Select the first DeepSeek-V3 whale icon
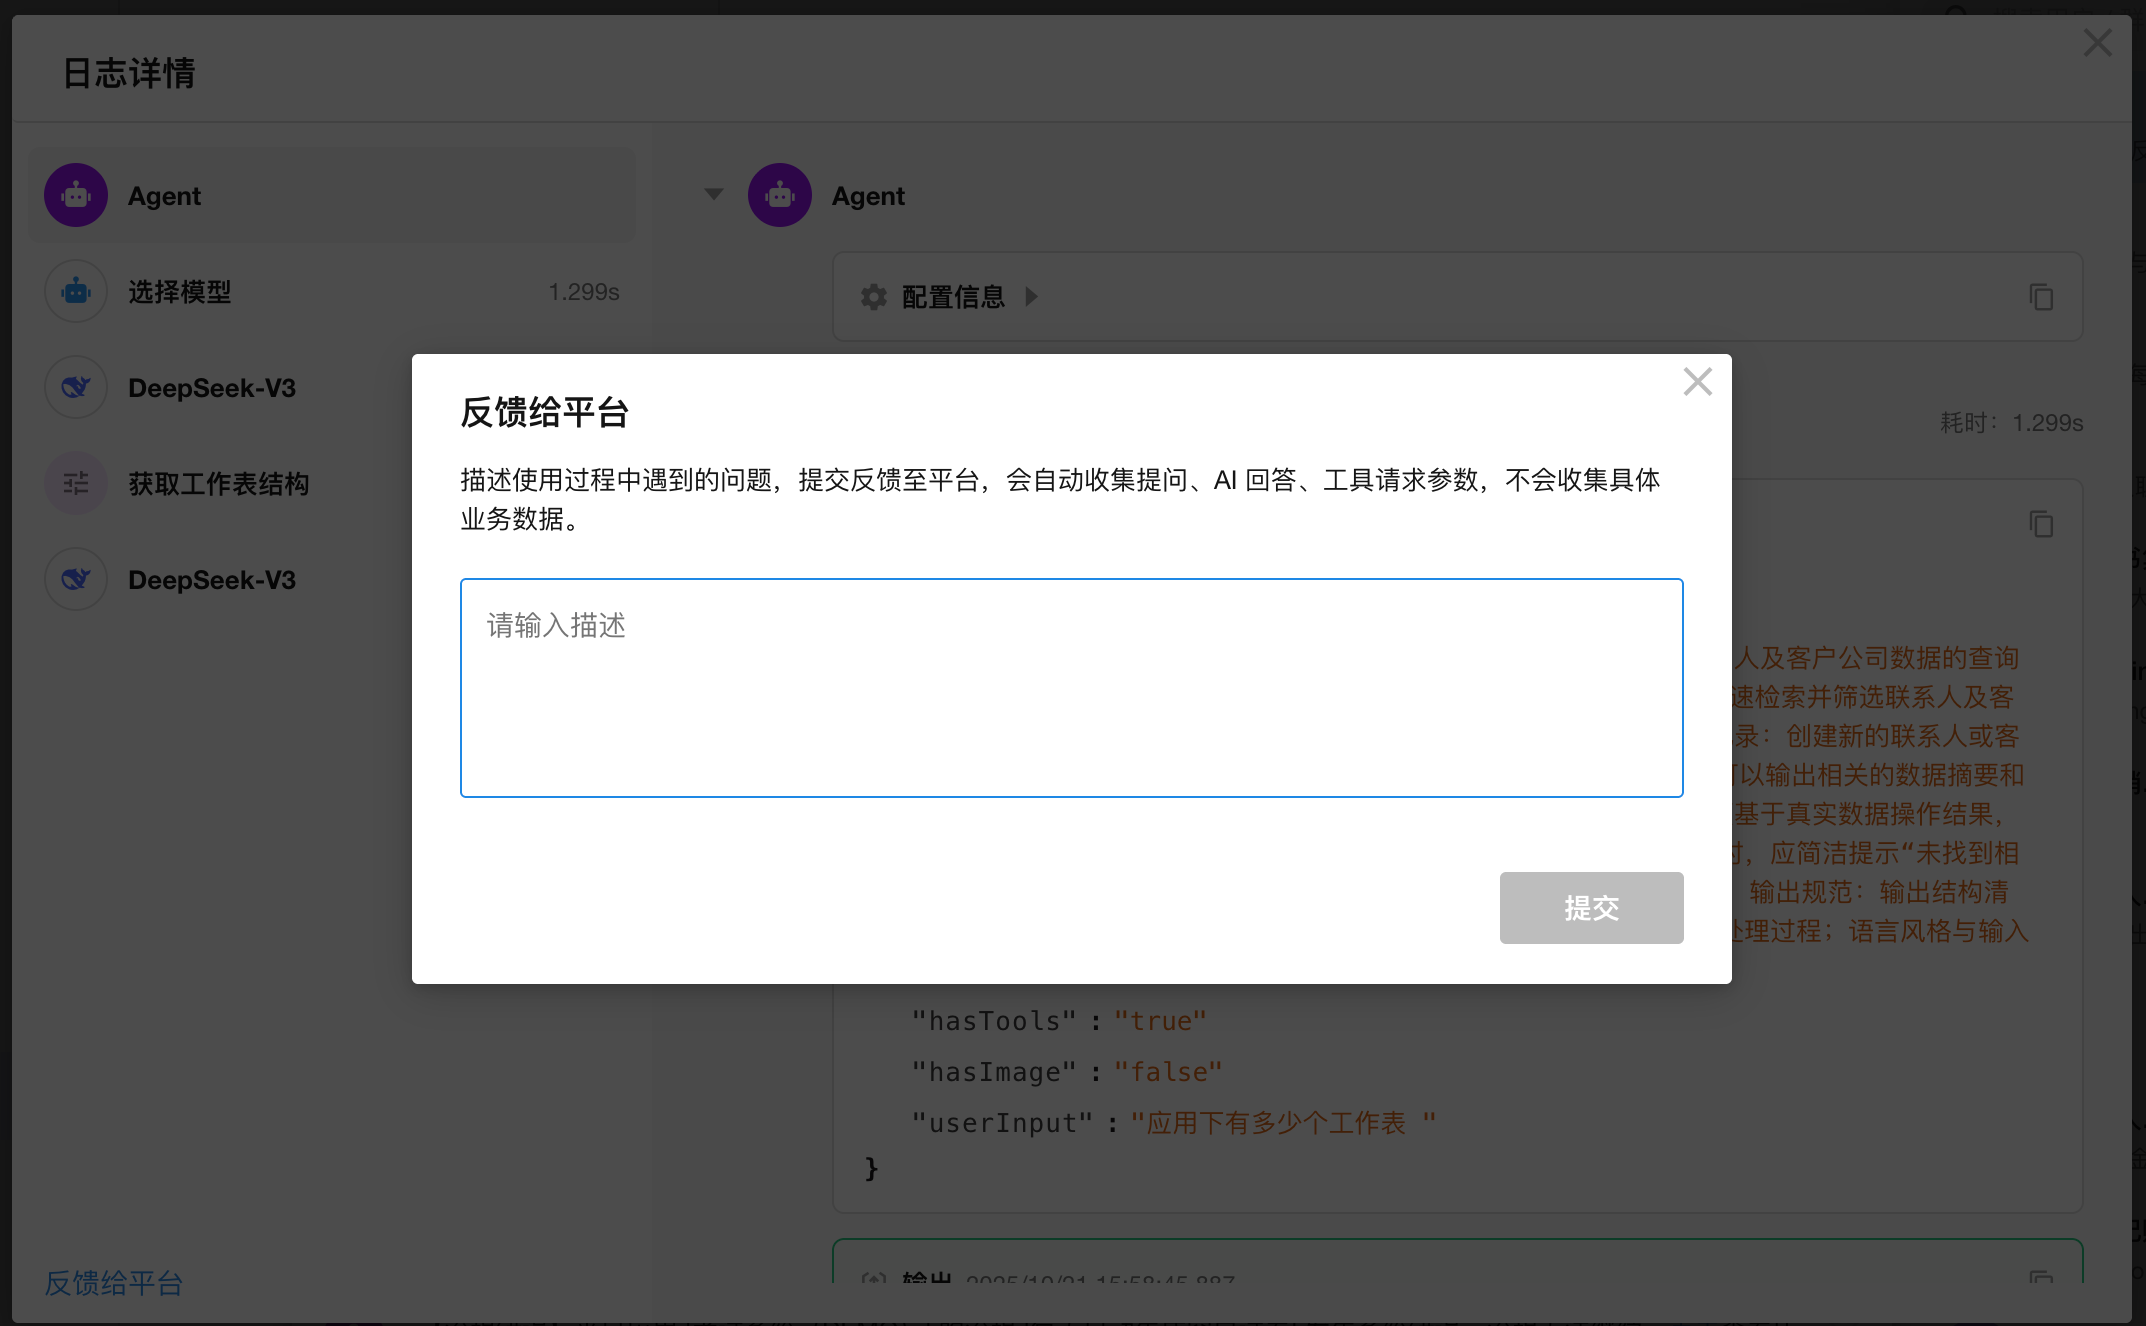The width and height of the screenshot is (2146, 1326). coord(76,388)
